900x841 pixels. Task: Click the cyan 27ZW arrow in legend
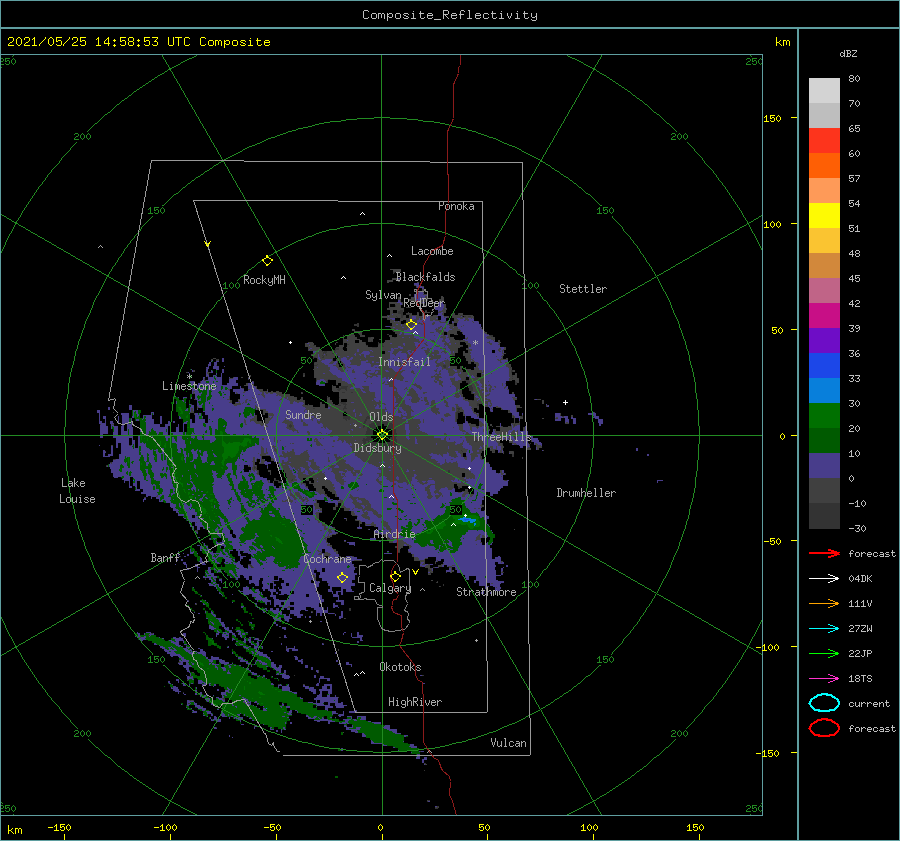(824, 629)
